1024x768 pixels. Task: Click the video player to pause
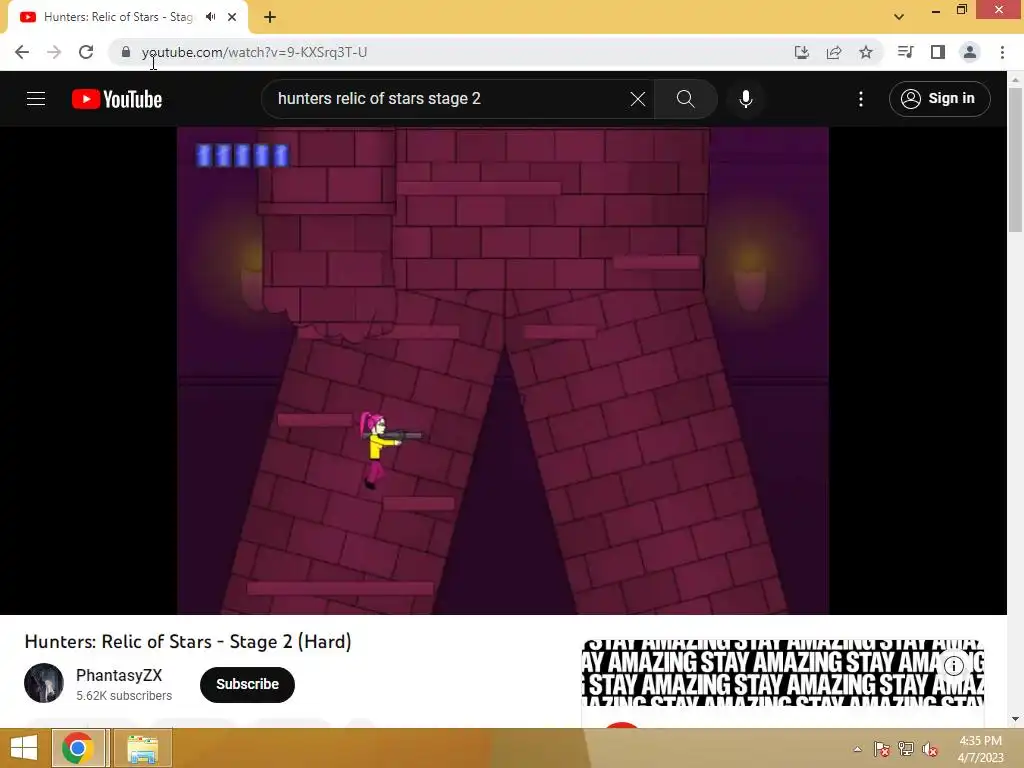click(x=503, y=370)
